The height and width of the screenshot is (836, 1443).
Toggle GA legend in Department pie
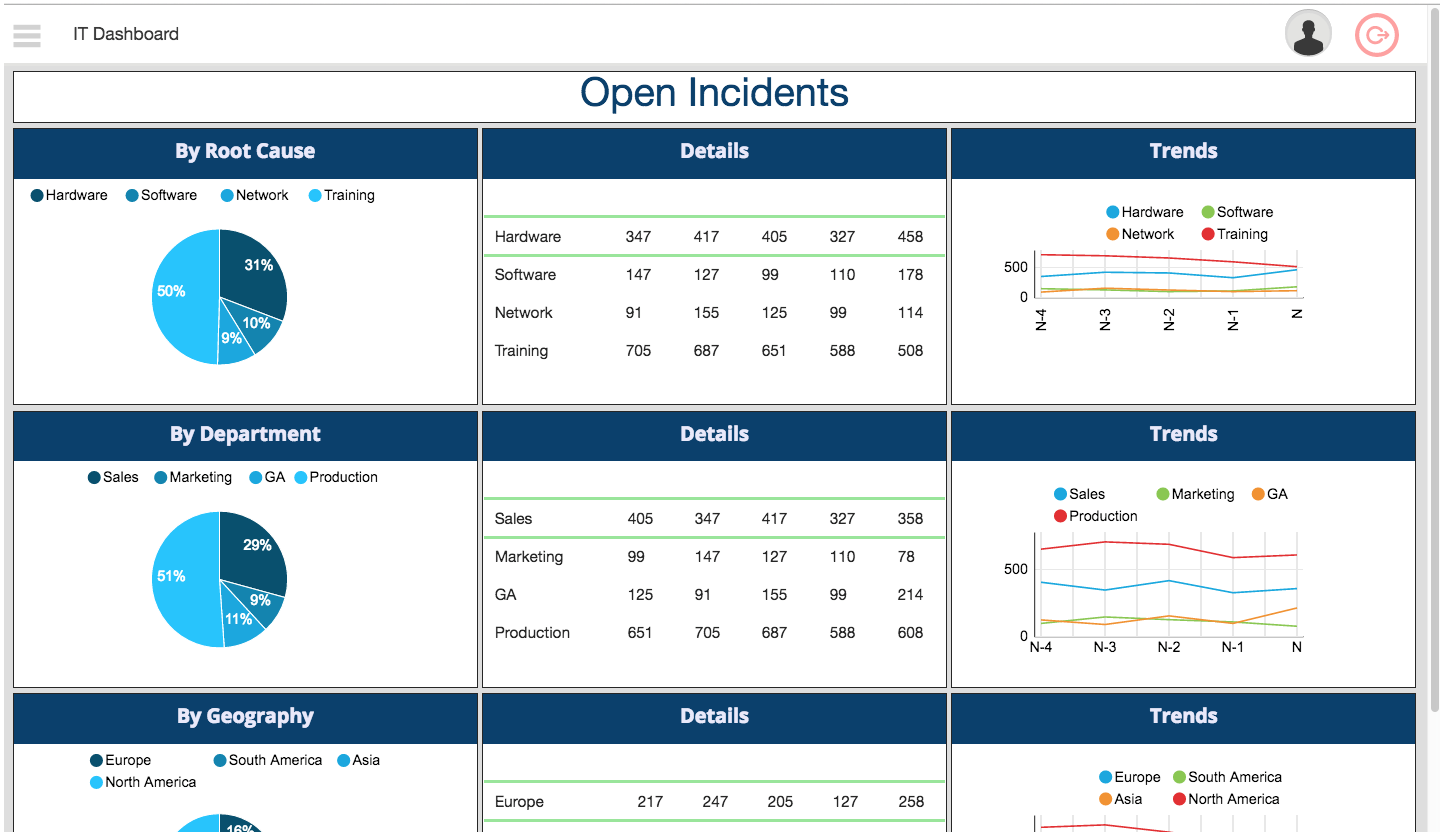coord(267,477)
